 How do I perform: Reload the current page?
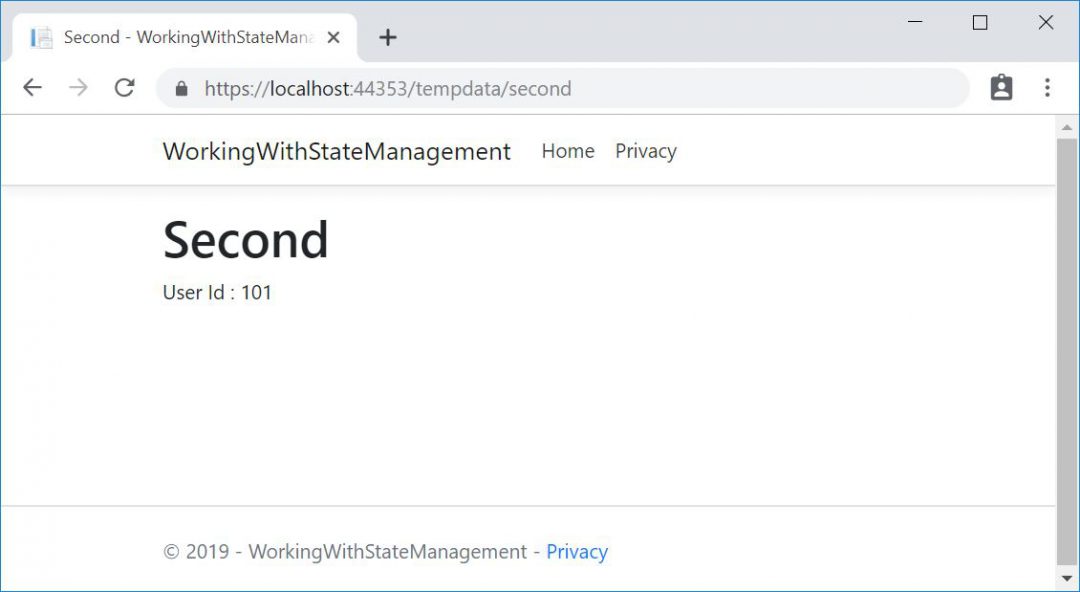point(124,88)
